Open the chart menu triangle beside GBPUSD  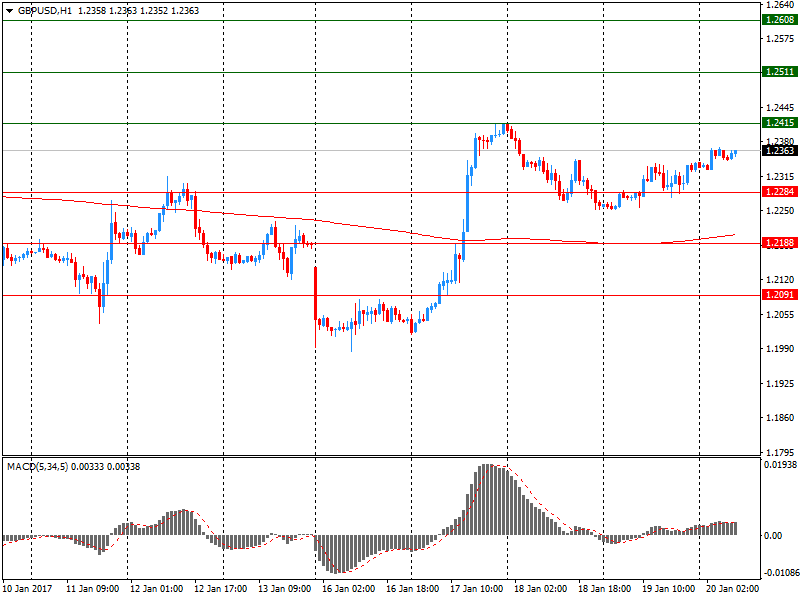coord(9,11)
